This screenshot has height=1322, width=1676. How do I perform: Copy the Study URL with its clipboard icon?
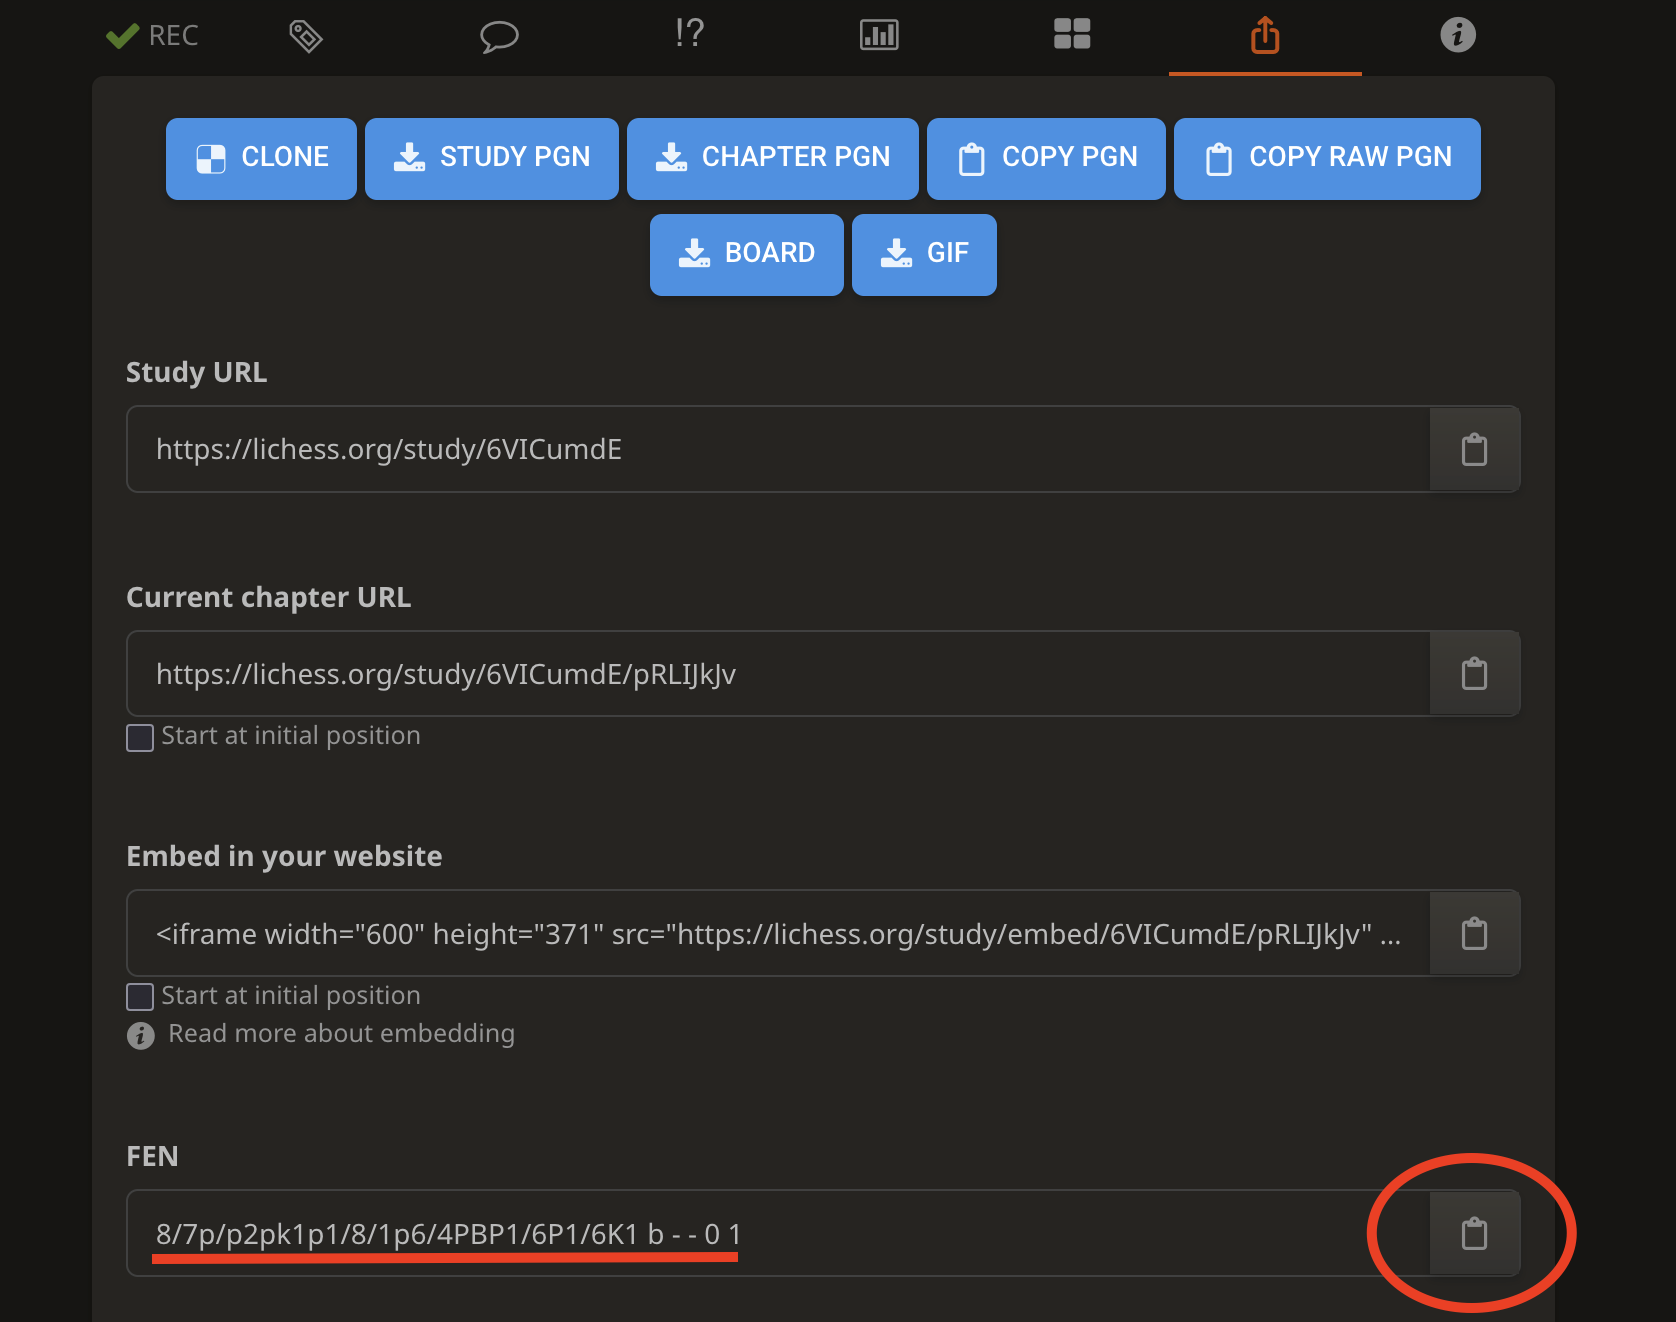point(1473,449)
